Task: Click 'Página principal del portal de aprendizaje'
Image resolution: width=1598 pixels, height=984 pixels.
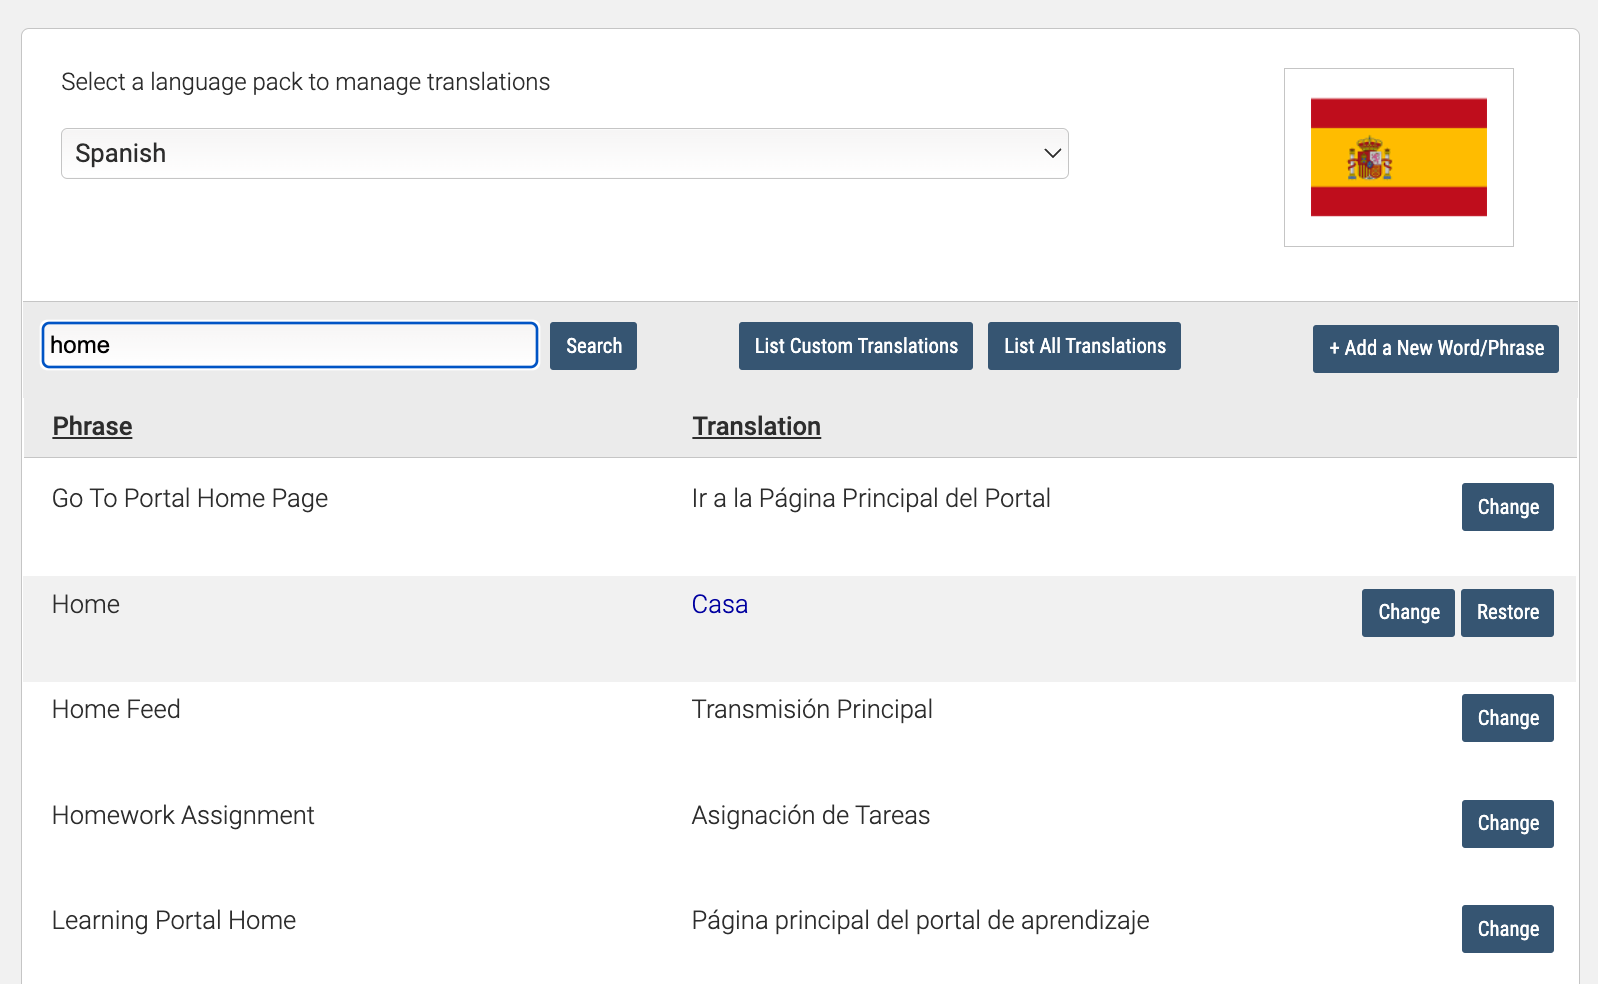Action: click(x=920, y=921)
